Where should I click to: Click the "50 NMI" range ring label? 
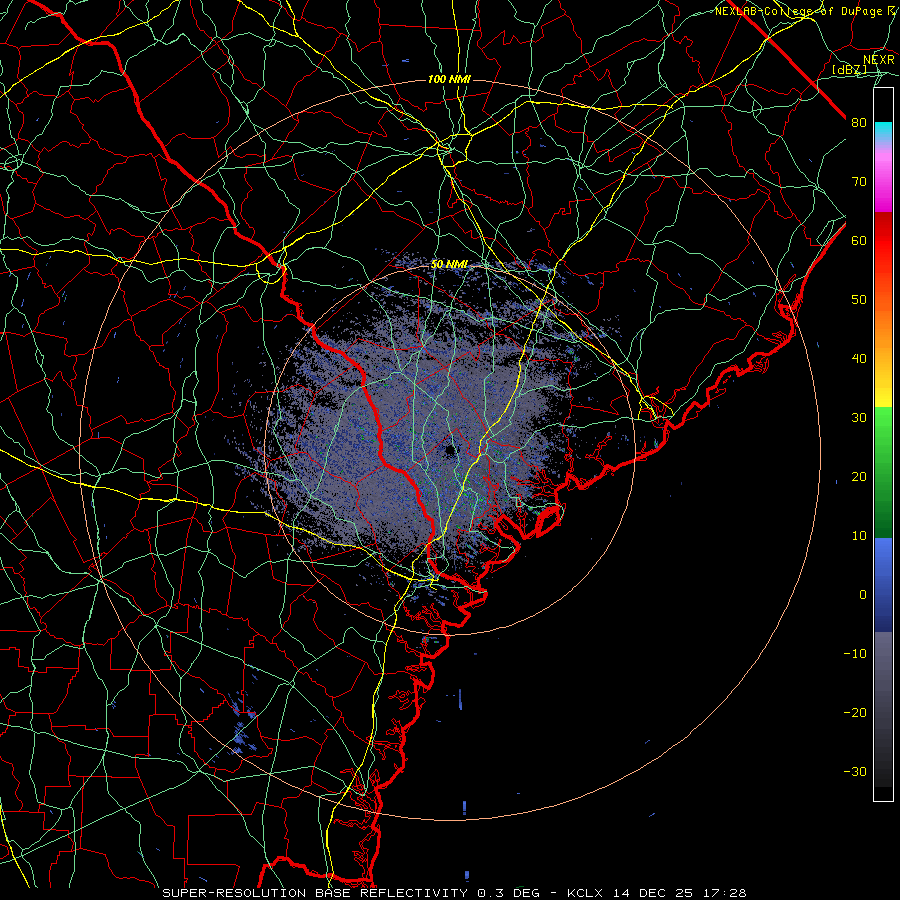[449, 265]
